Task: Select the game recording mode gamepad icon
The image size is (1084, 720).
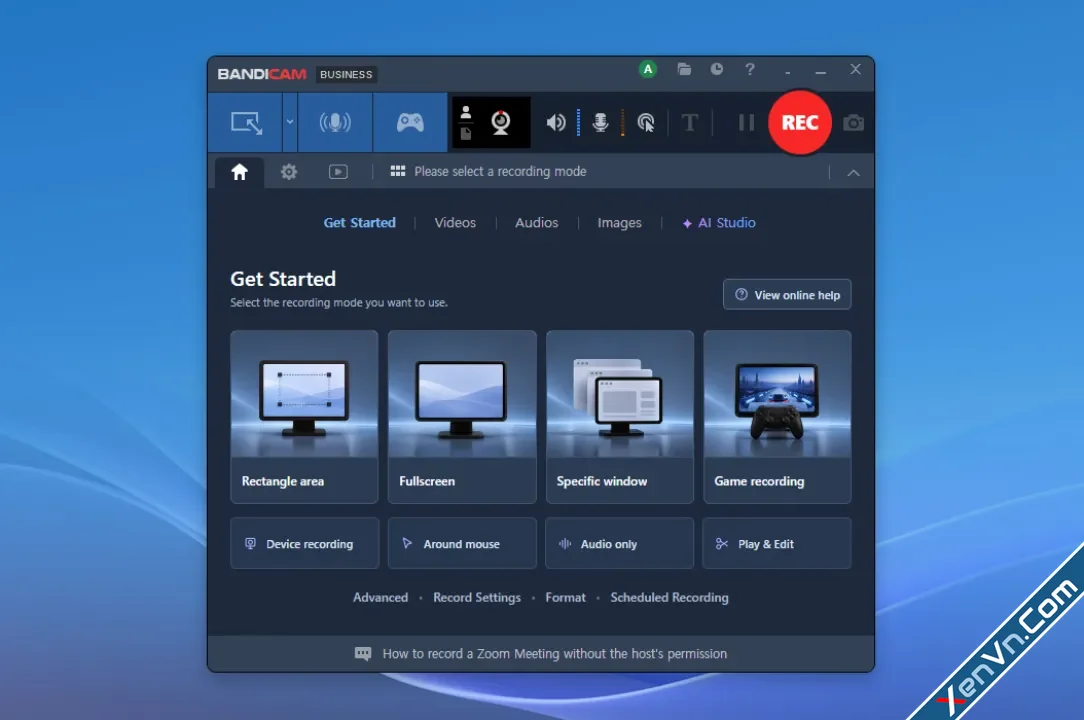Action: click(410, 123)
